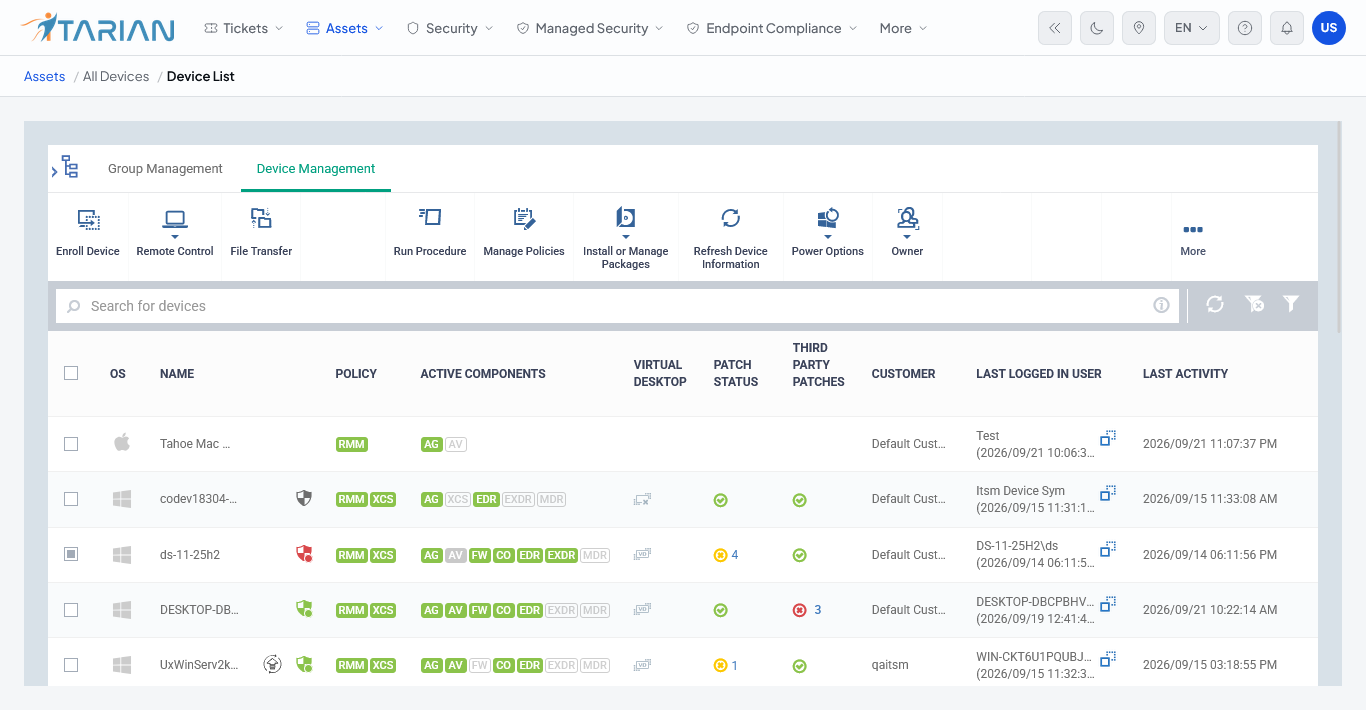Switch to the Group Management tab
This screenshot has height=710, width=1366.
165,169
